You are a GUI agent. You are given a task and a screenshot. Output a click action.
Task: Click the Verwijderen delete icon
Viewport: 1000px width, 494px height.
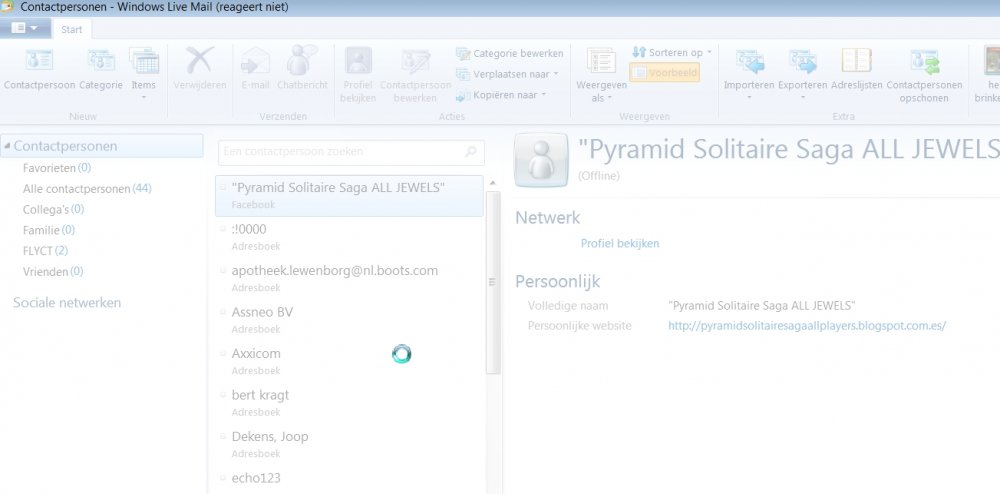200,61
